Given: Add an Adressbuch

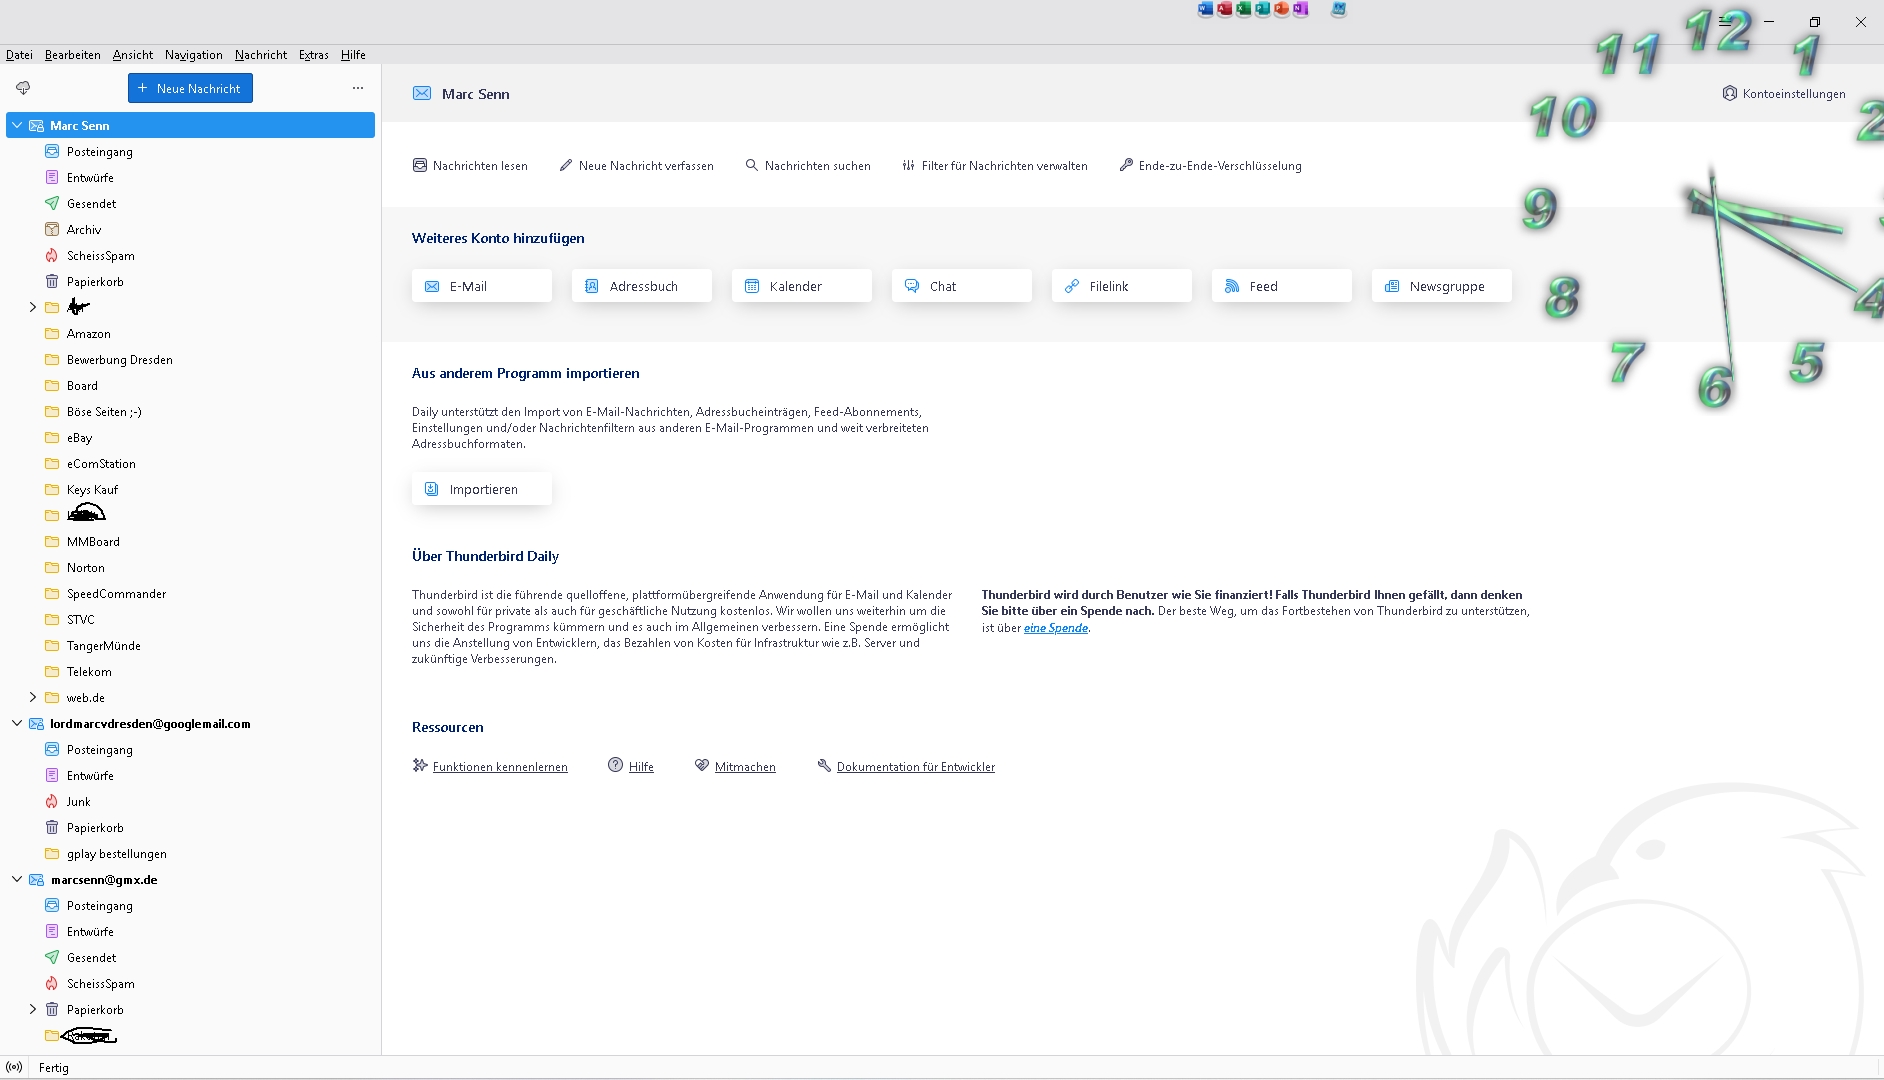Looking at the screenshot, I should click(642, 286).
